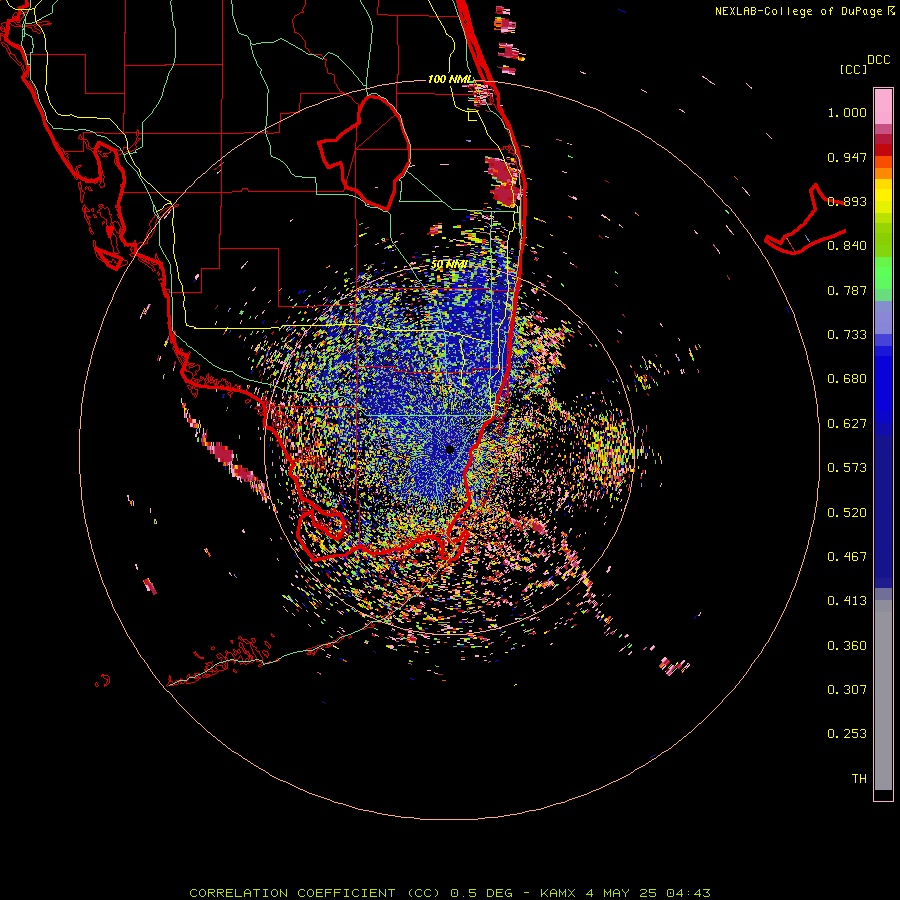Pick the dark navy segment of the color bar
The image size is (900, 900).
tap(883, 506)
